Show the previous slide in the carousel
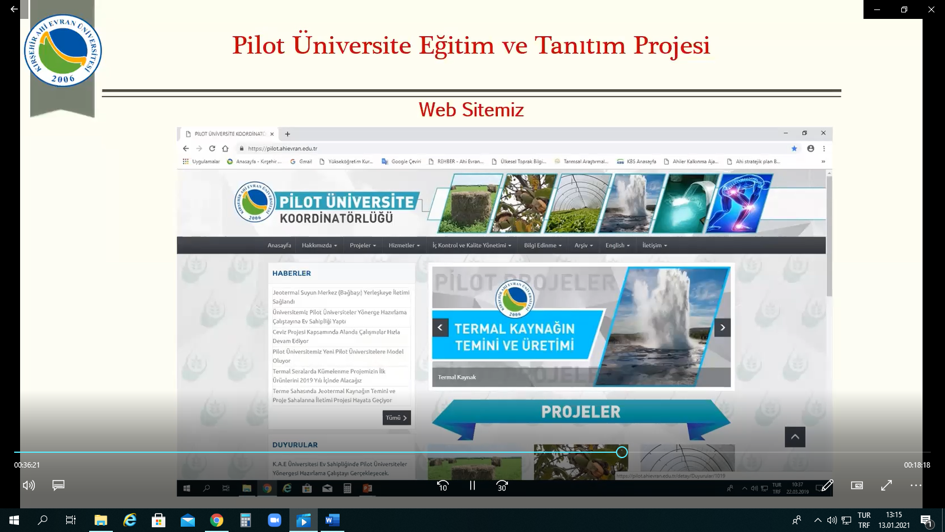 coord(440,328)
